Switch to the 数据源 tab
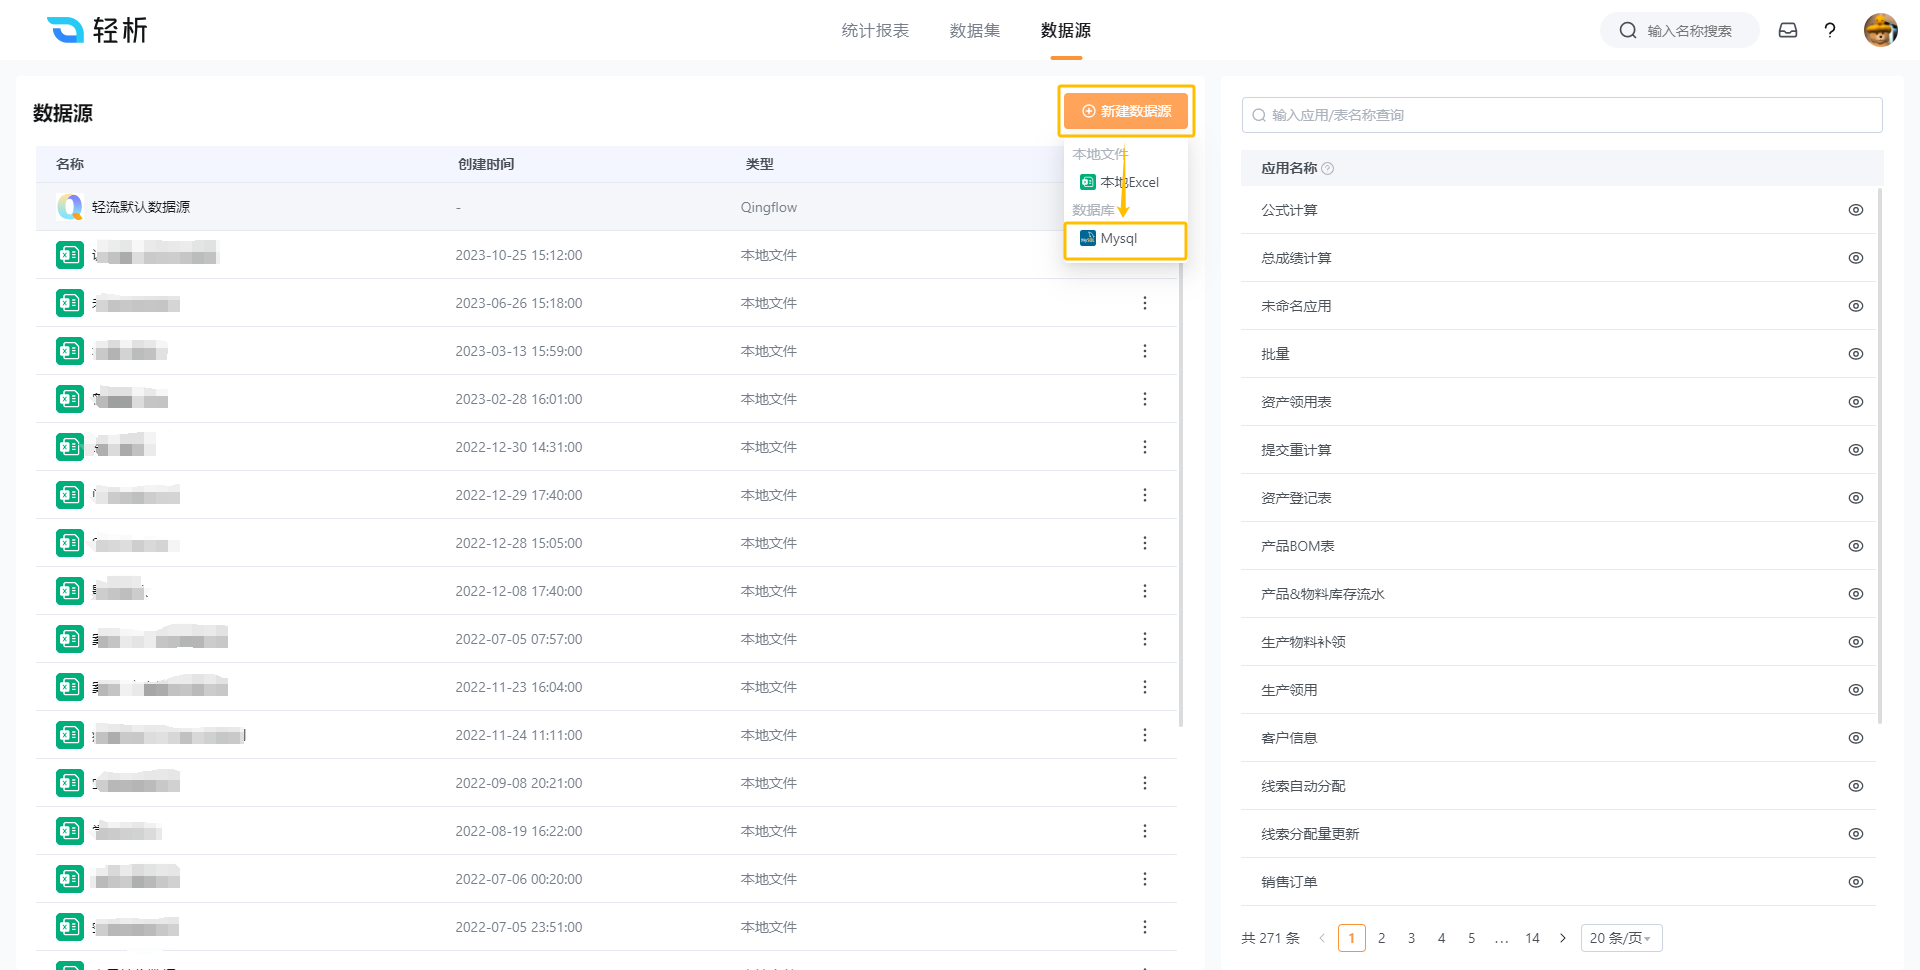Image resolution: width=1920 pixels, height=970 pixels. pos(1066,31)
